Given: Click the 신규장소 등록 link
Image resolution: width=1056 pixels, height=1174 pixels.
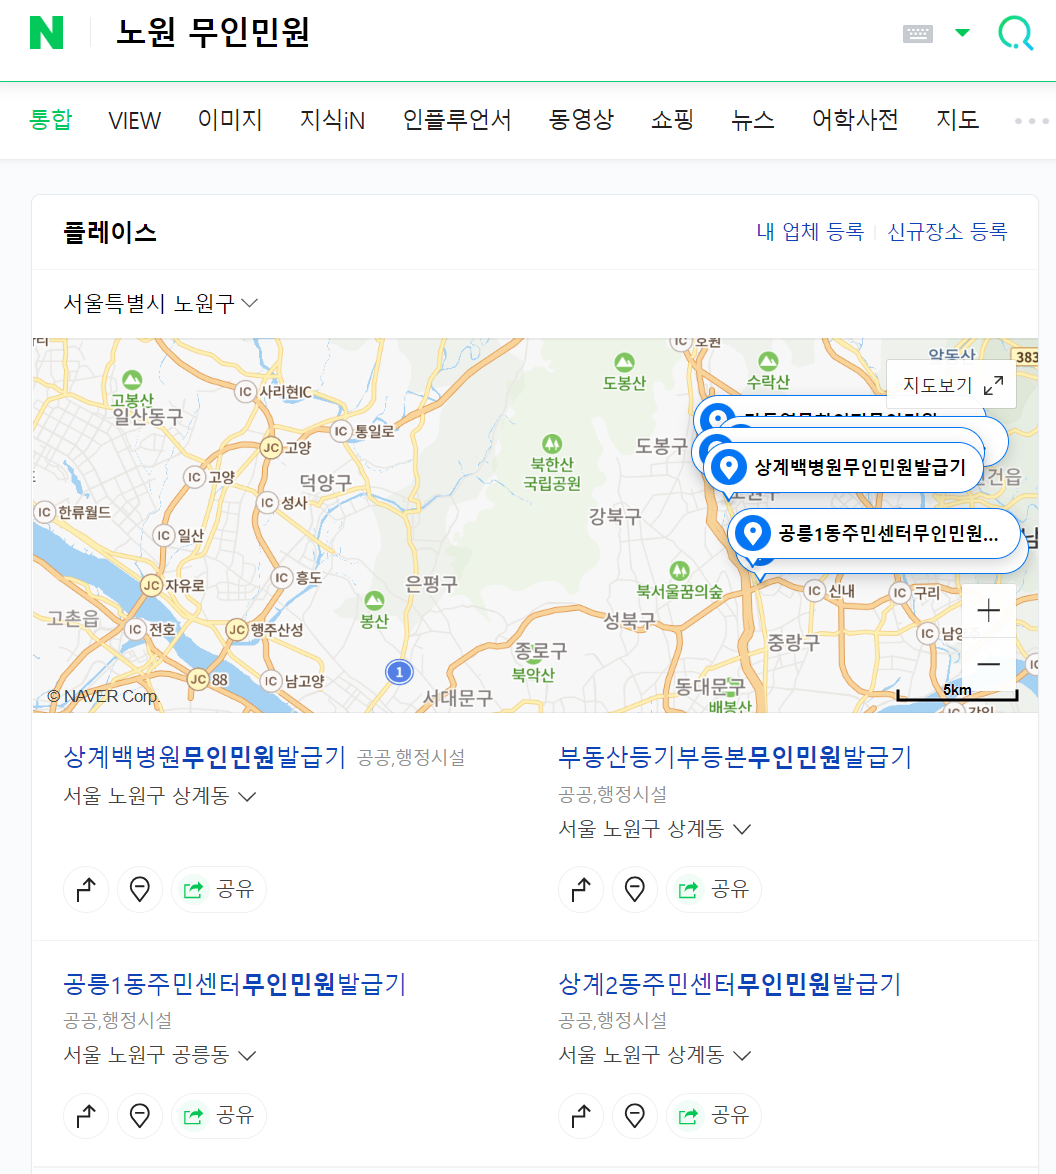Looking at the screenshot, I should click(947, 232).
